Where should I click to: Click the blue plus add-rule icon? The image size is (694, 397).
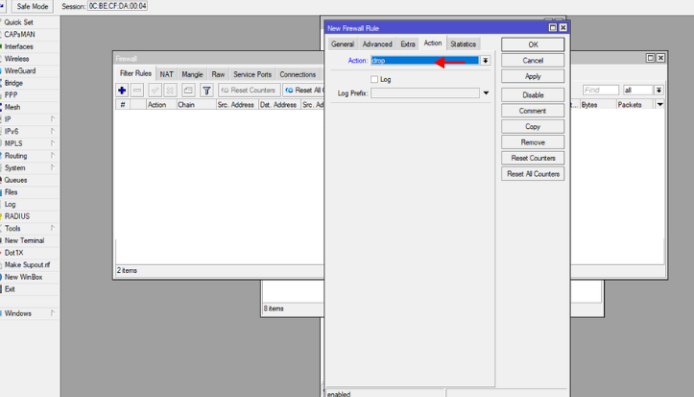[122, 90]
